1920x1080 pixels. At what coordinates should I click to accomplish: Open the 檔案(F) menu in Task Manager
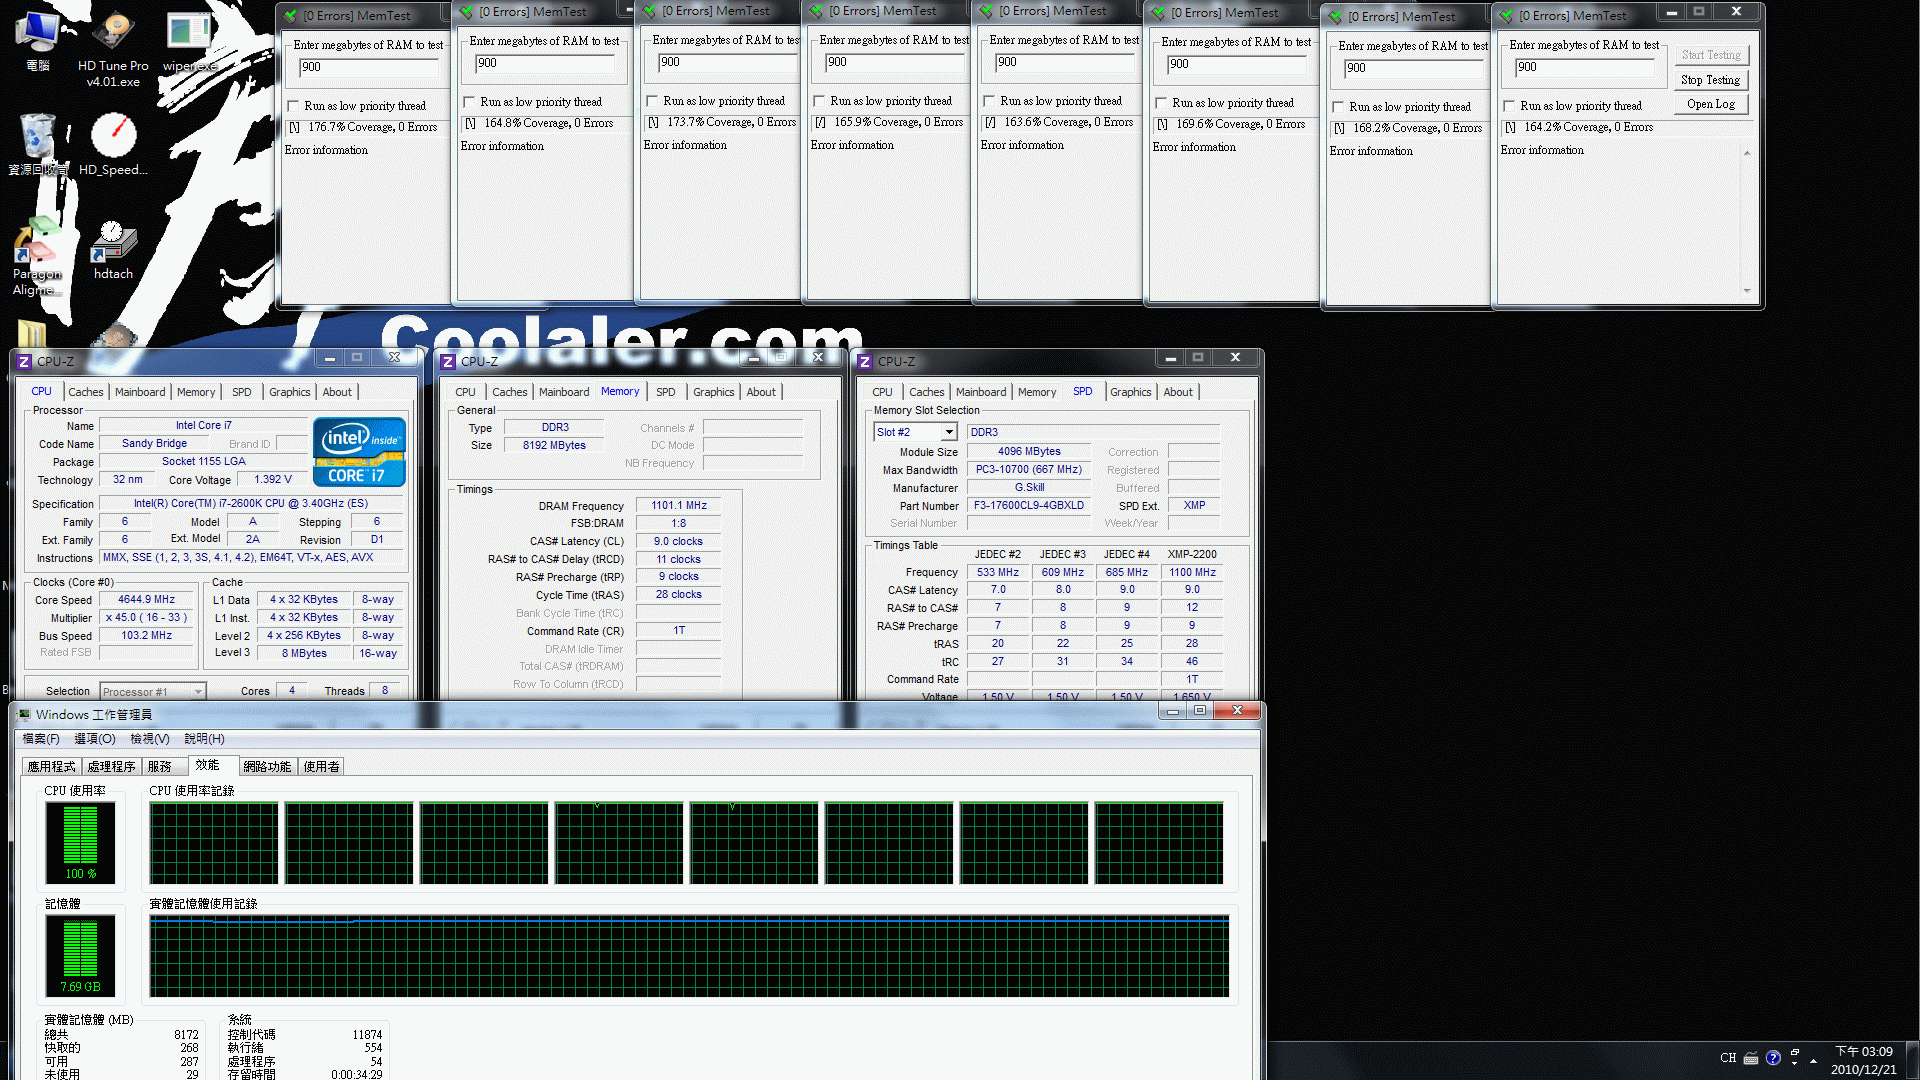point(41,739)
